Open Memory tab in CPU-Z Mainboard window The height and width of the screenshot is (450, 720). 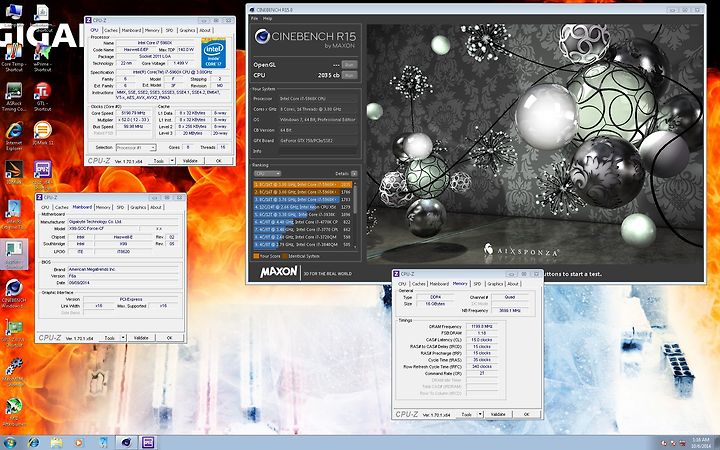point(103,208)
